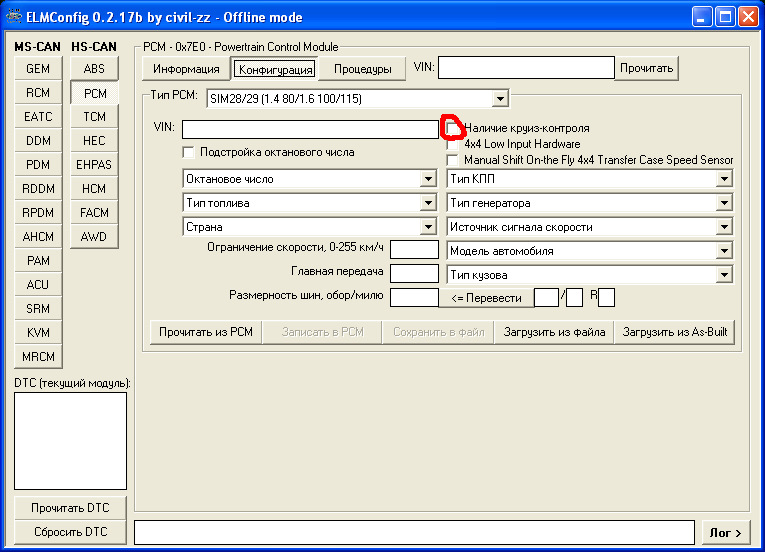
Task: Click the ELMConfig title bar icon
Action: [14, 17]
